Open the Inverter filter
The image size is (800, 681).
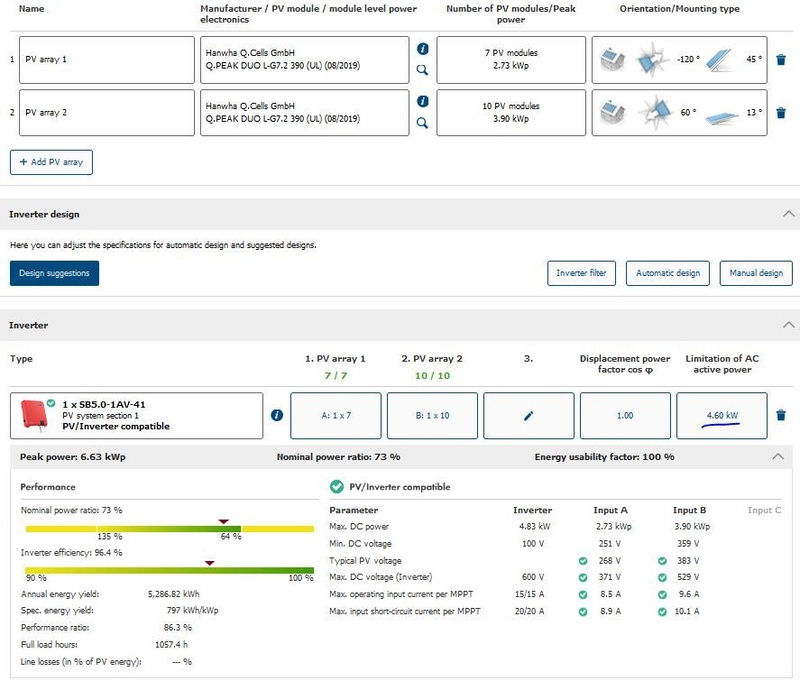(581, 273)
